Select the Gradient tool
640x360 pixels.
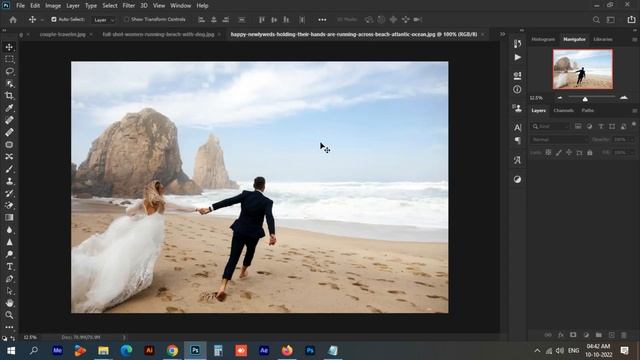pos(9,218)
